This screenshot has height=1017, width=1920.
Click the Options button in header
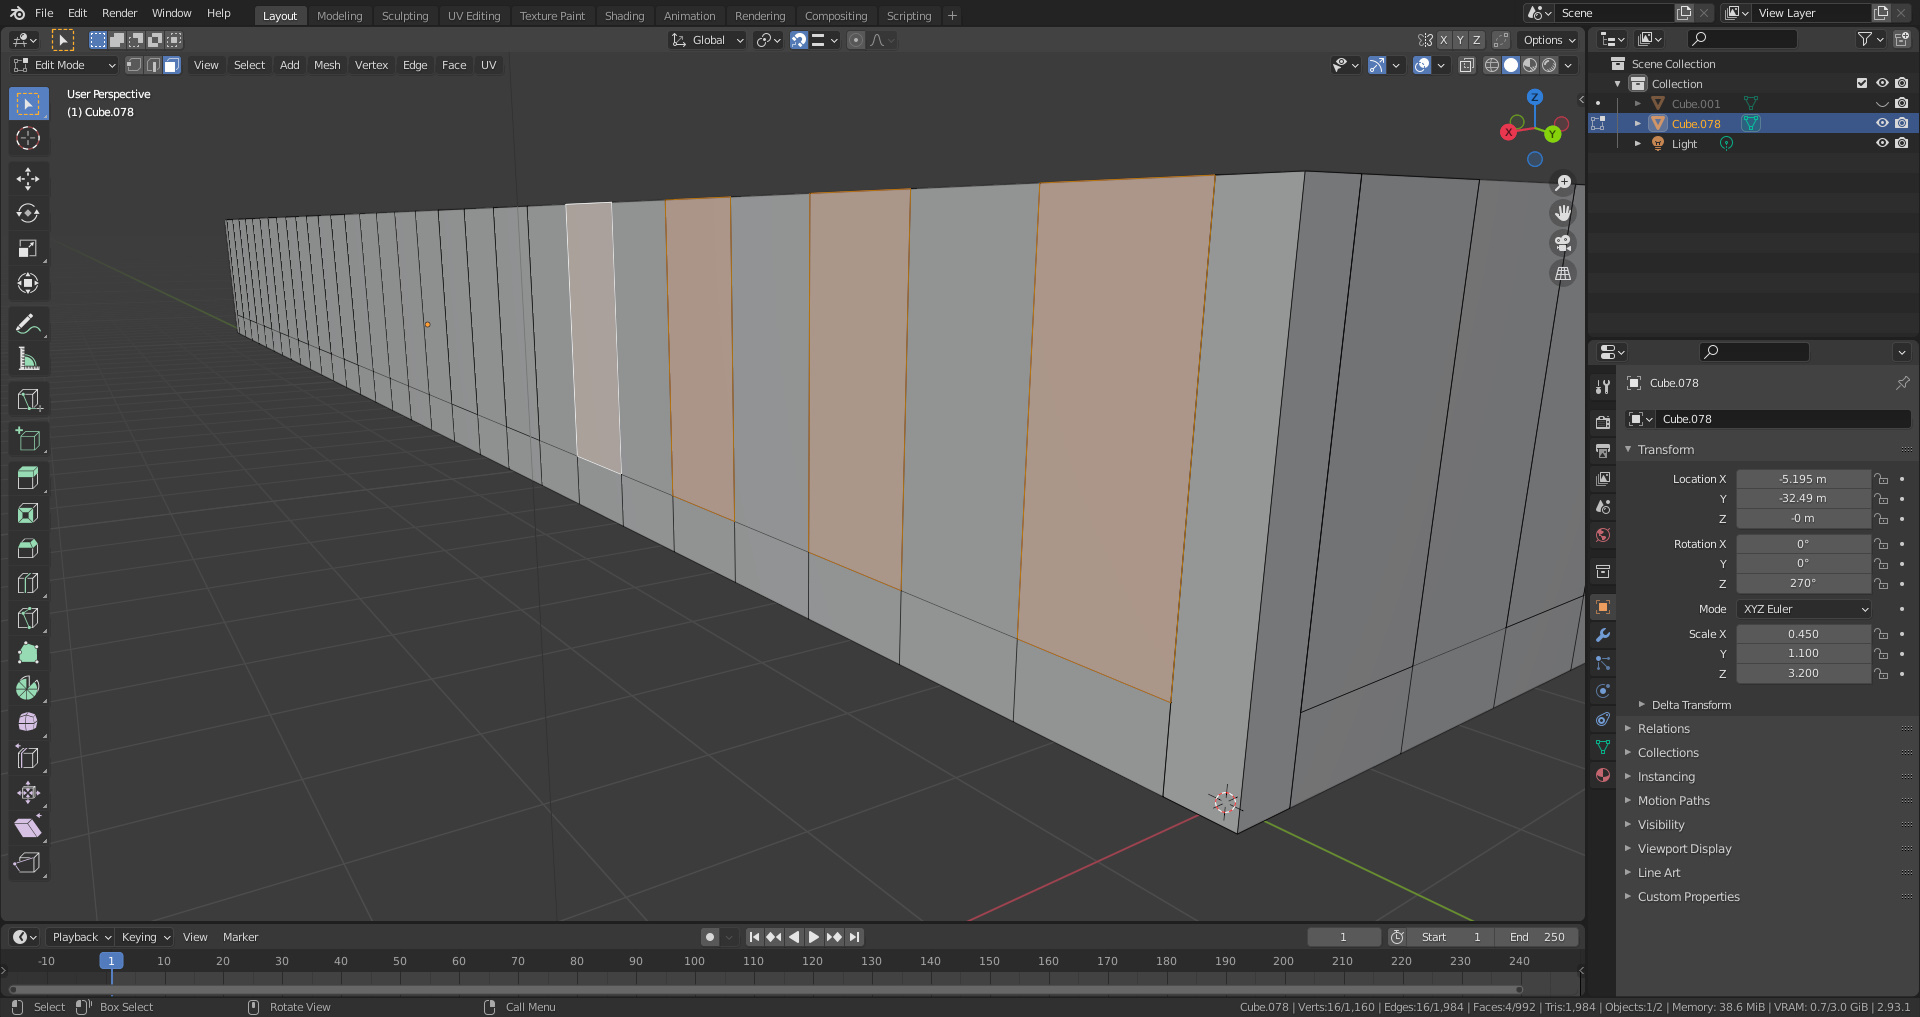(1548, 40)
